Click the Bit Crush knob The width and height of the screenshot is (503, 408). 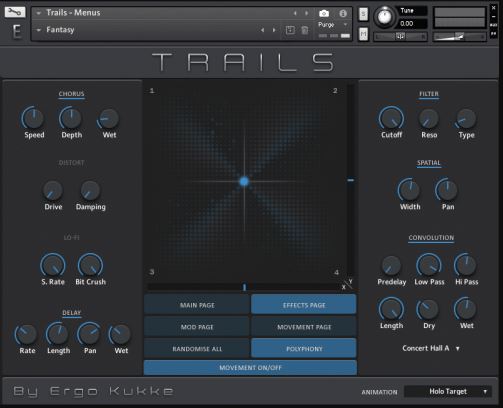tap(90, 265)
